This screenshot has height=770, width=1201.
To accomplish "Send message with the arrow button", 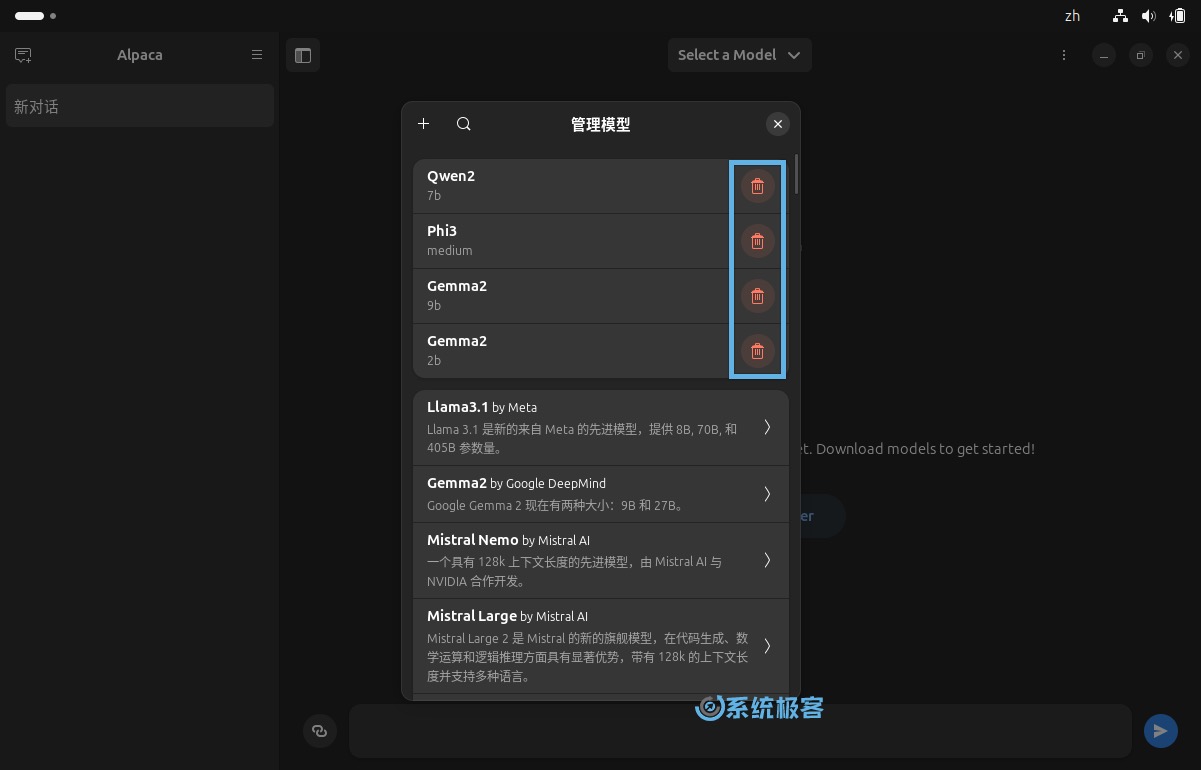I will coord(1160,731).
